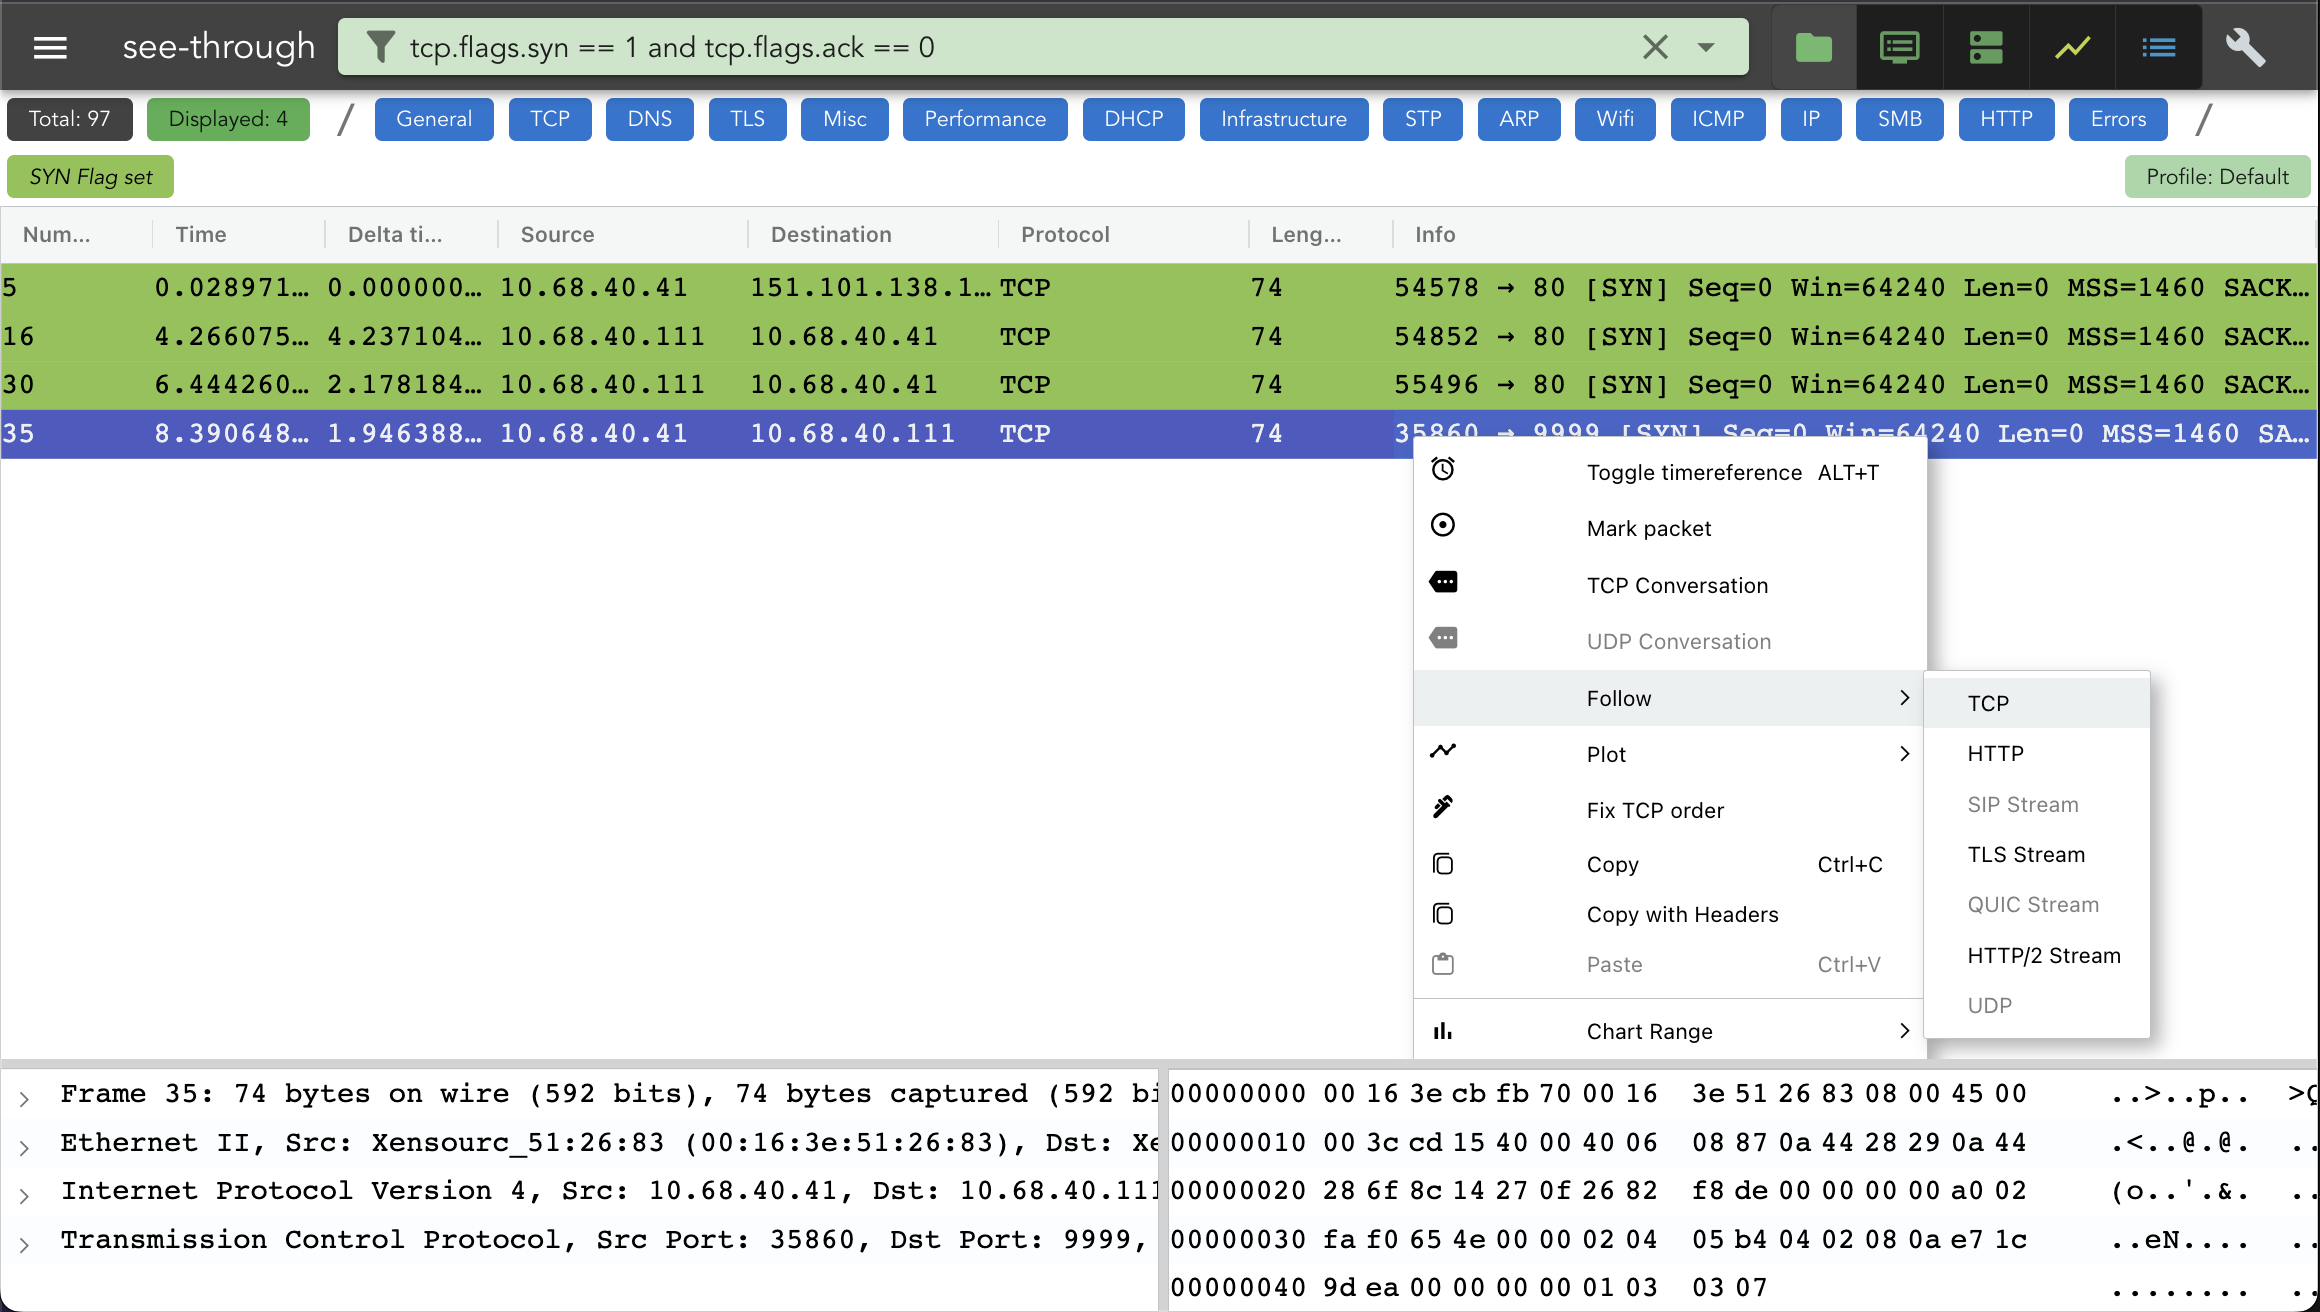Click the Errors filter button
The height and width of the screenshot is (1312, 2320).
click(x=2118, y=119)
